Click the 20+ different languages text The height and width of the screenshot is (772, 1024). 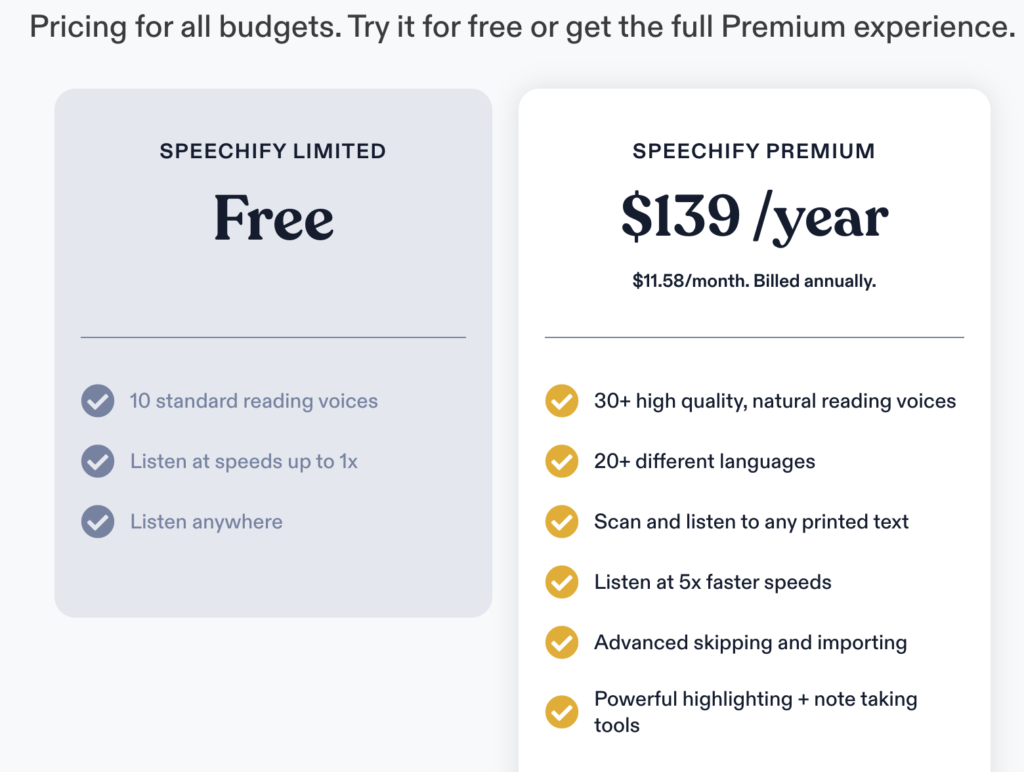coord(704,462)
